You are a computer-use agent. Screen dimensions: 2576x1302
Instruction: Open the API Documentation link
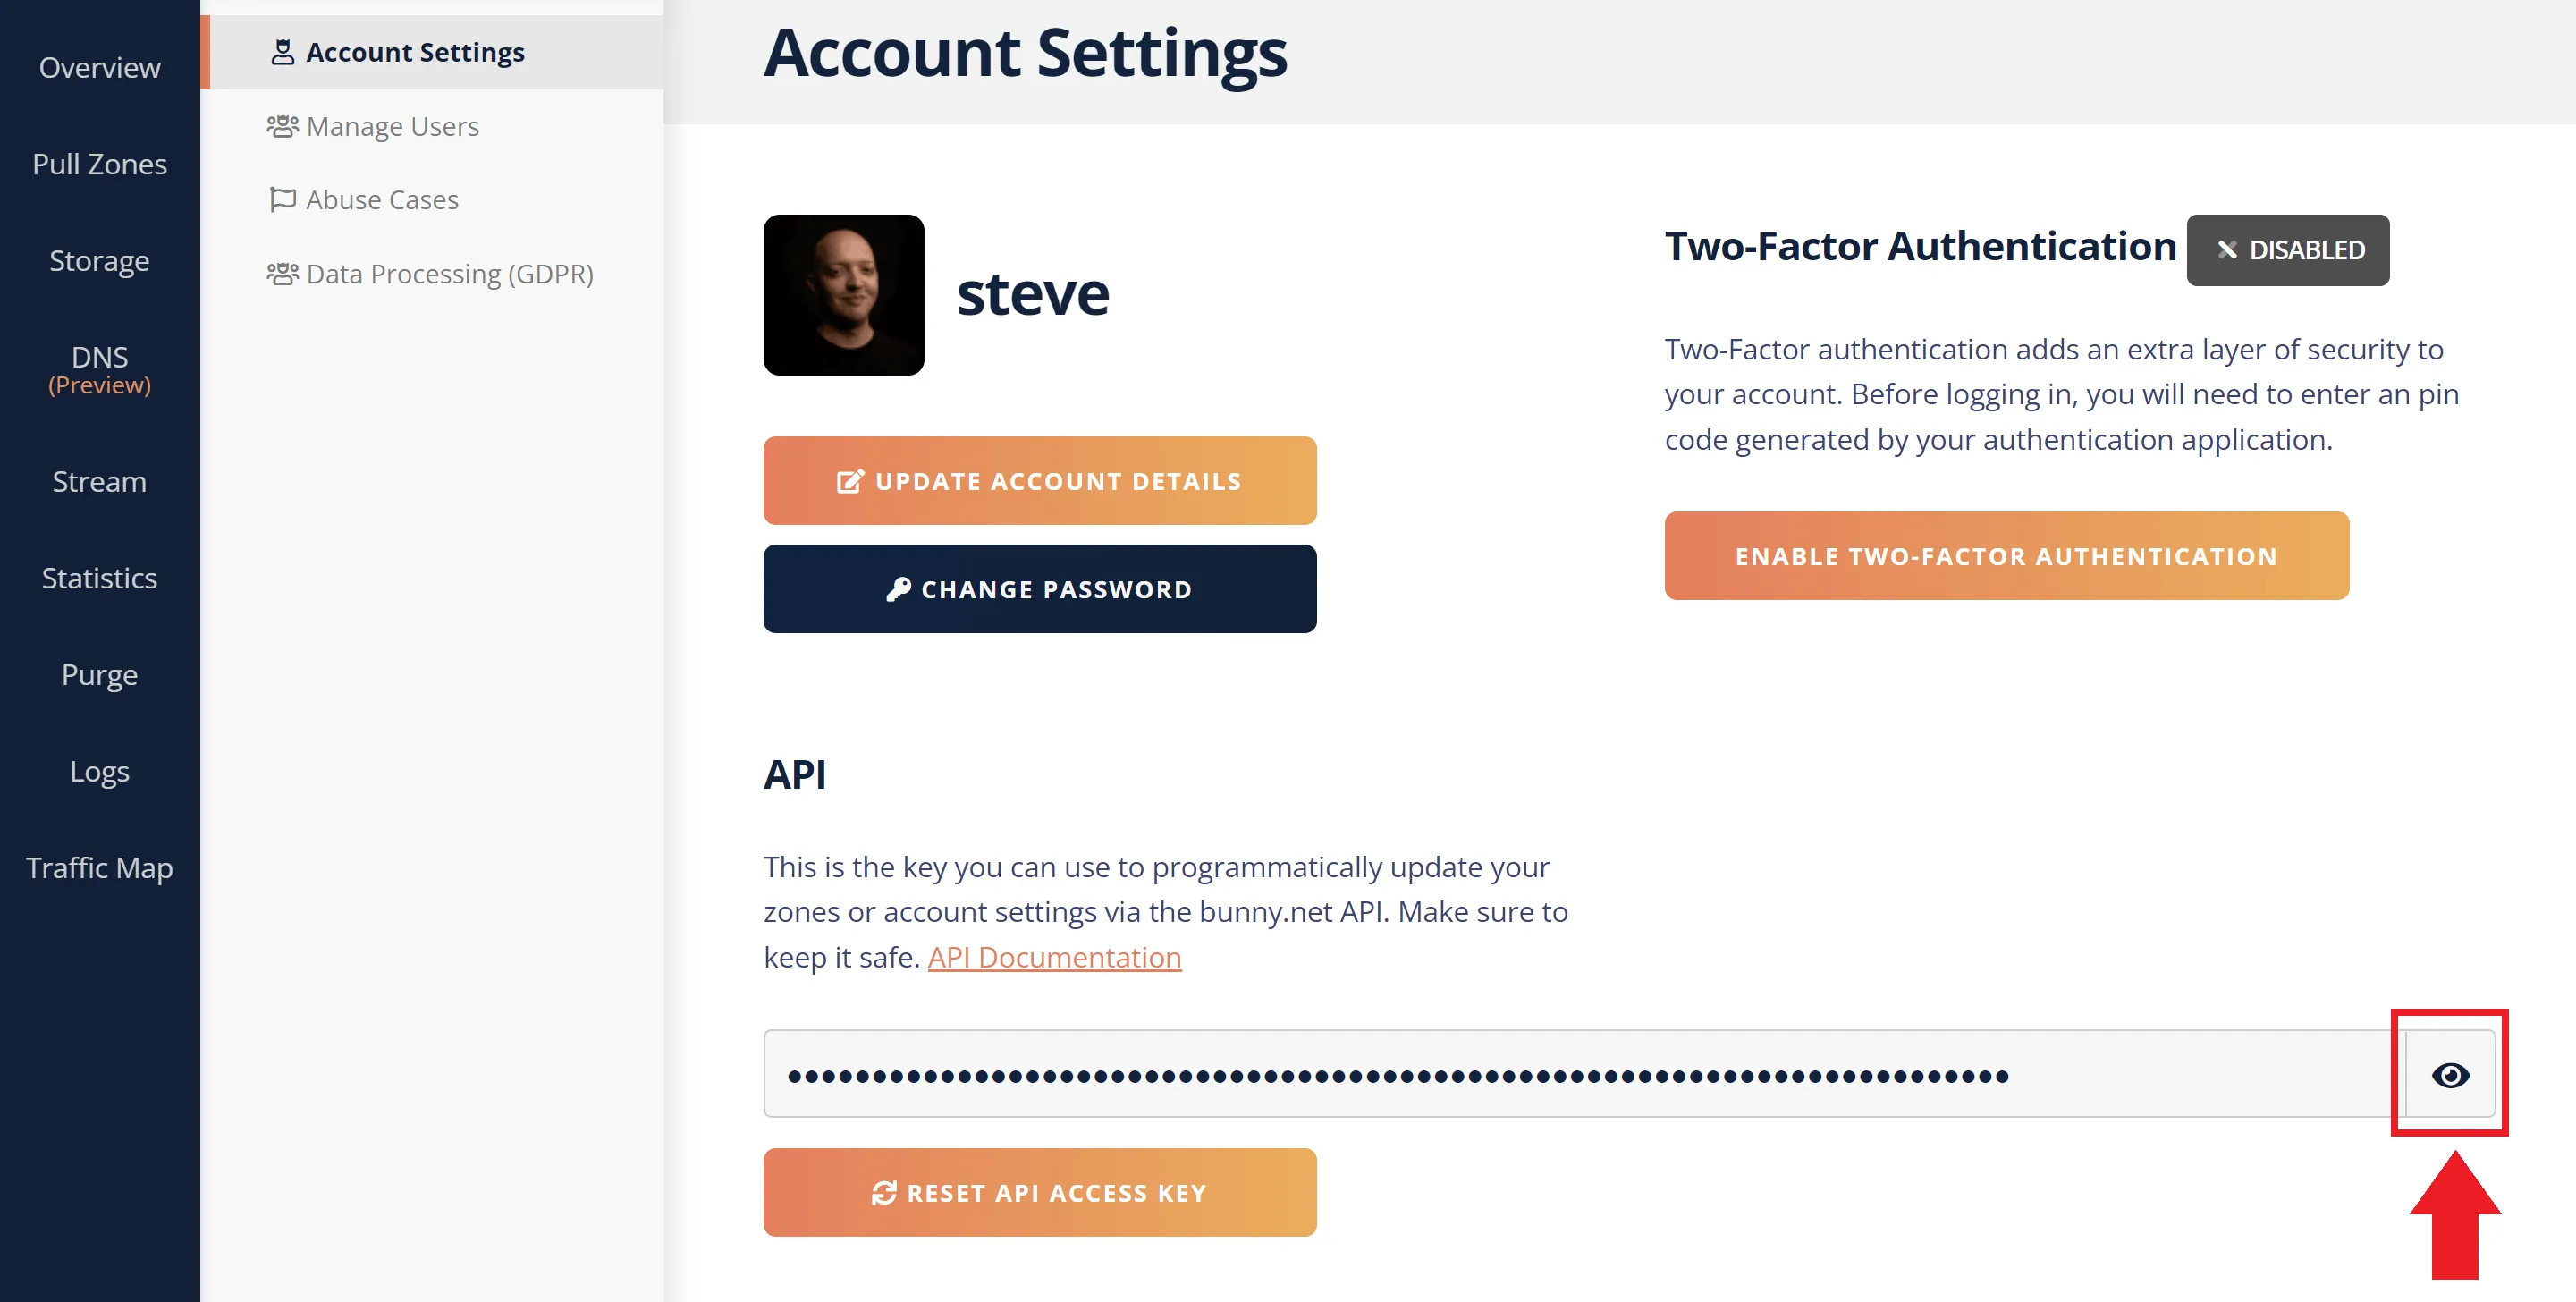click(1054, 957)
